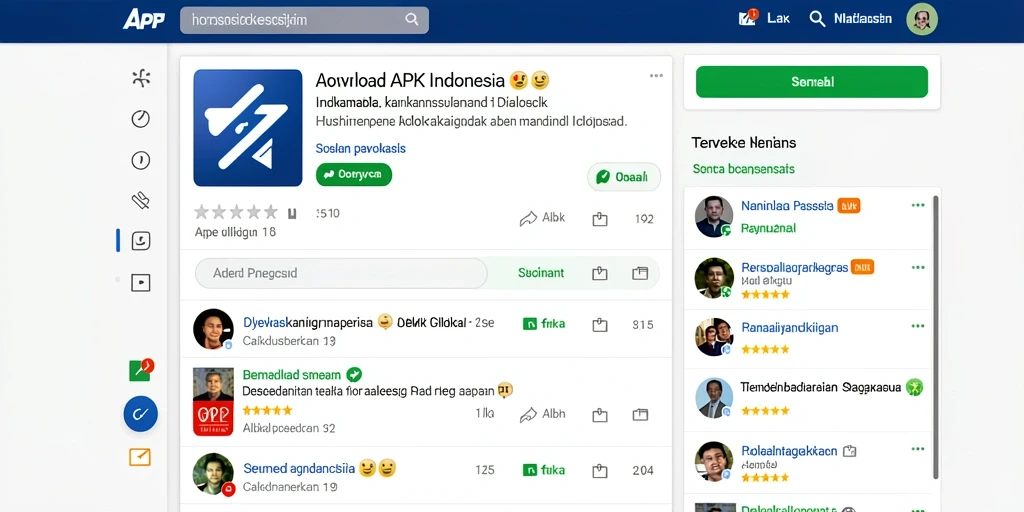This screenshot has width=1024, height=512.
Task: Open Naninlaa Passia profile
Action: (x=787, y=206)
